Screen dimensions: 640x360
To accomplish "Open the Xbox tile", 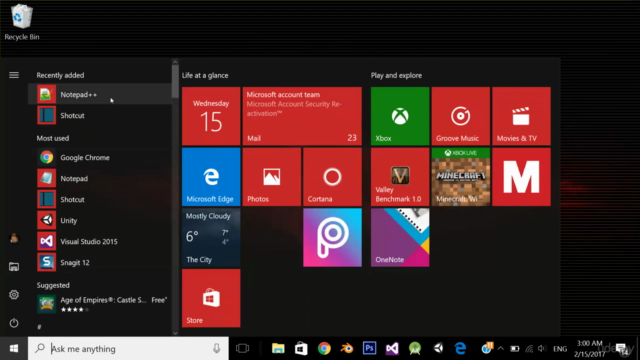I will click(x=400, y=116).
